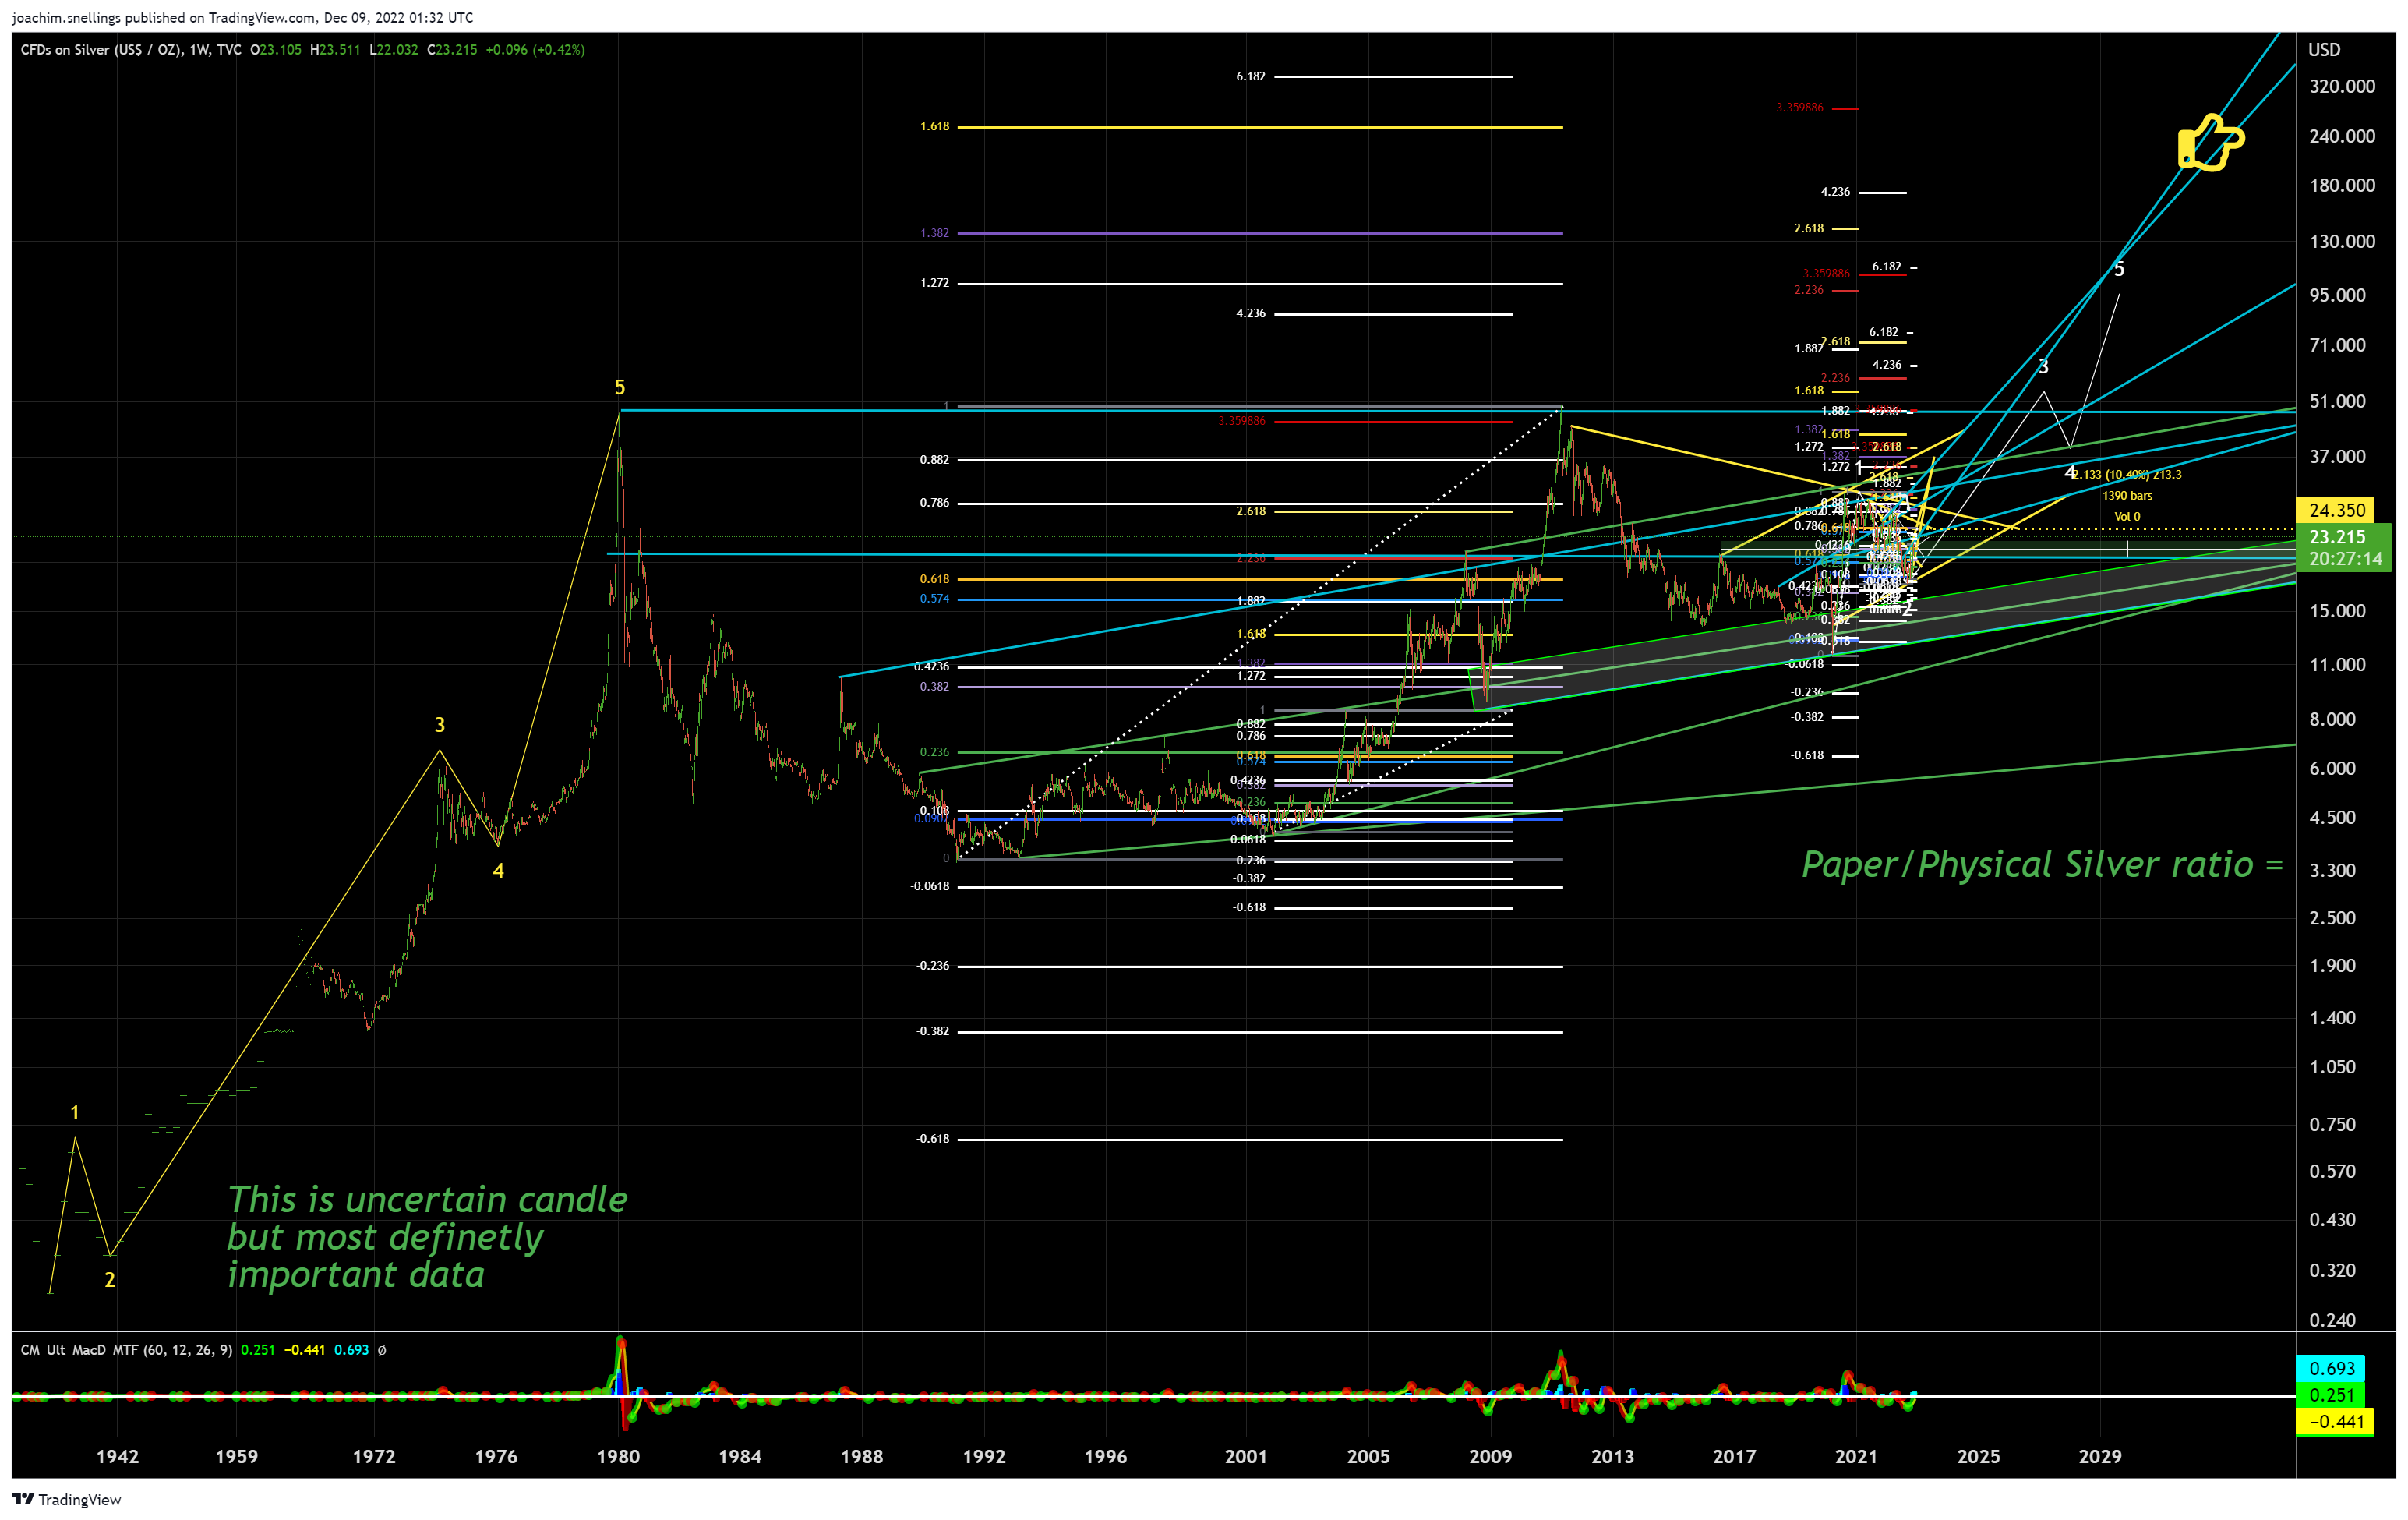Click the 15.000 price axis label
Screen dimensions: 2408x1520
click(x=2338, y=611)
